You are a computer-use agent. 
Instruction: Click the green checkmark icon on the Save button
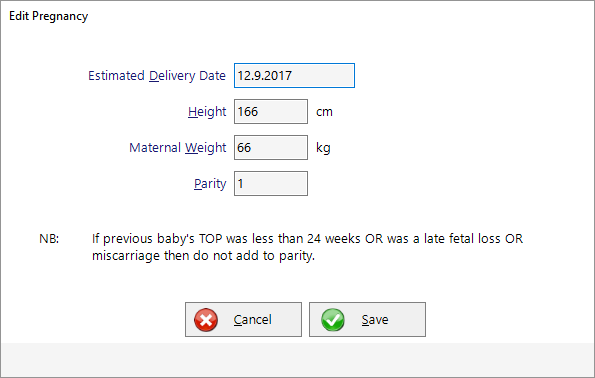click(333, 320)
